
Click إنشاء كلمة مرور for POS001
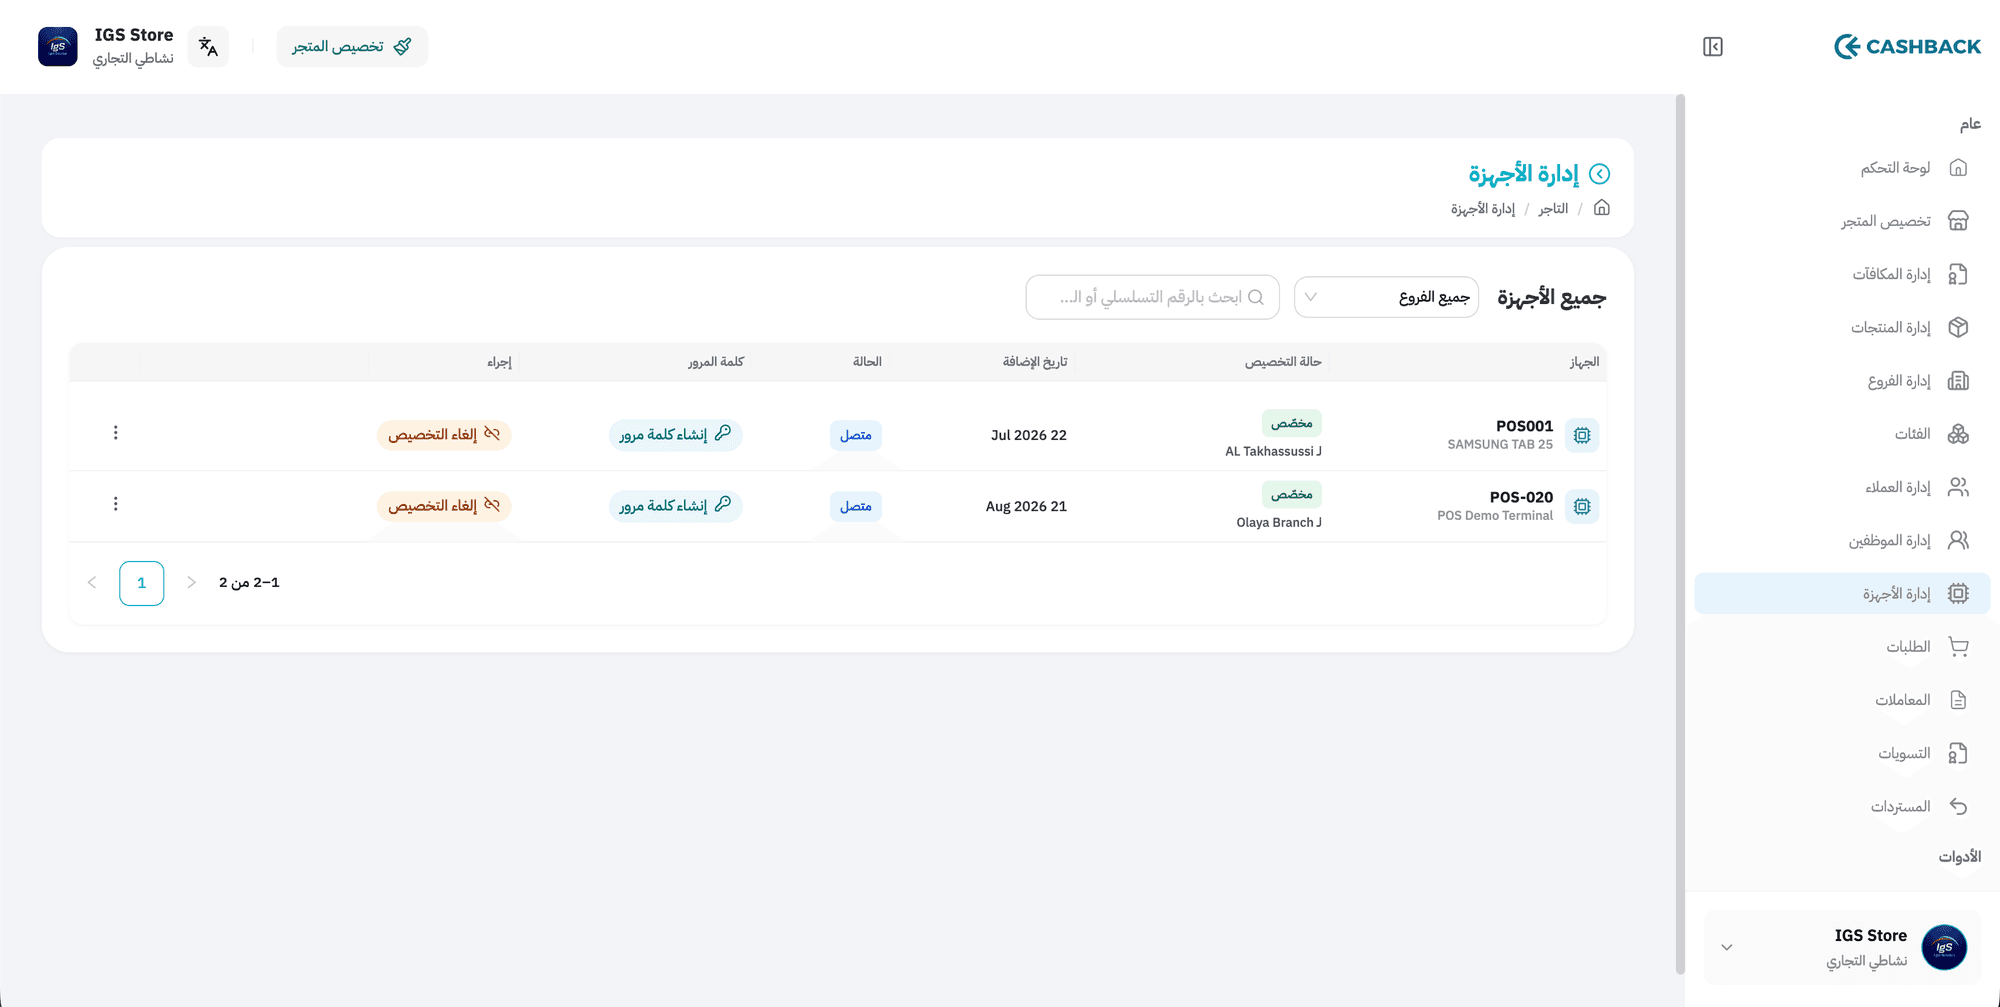676,435
